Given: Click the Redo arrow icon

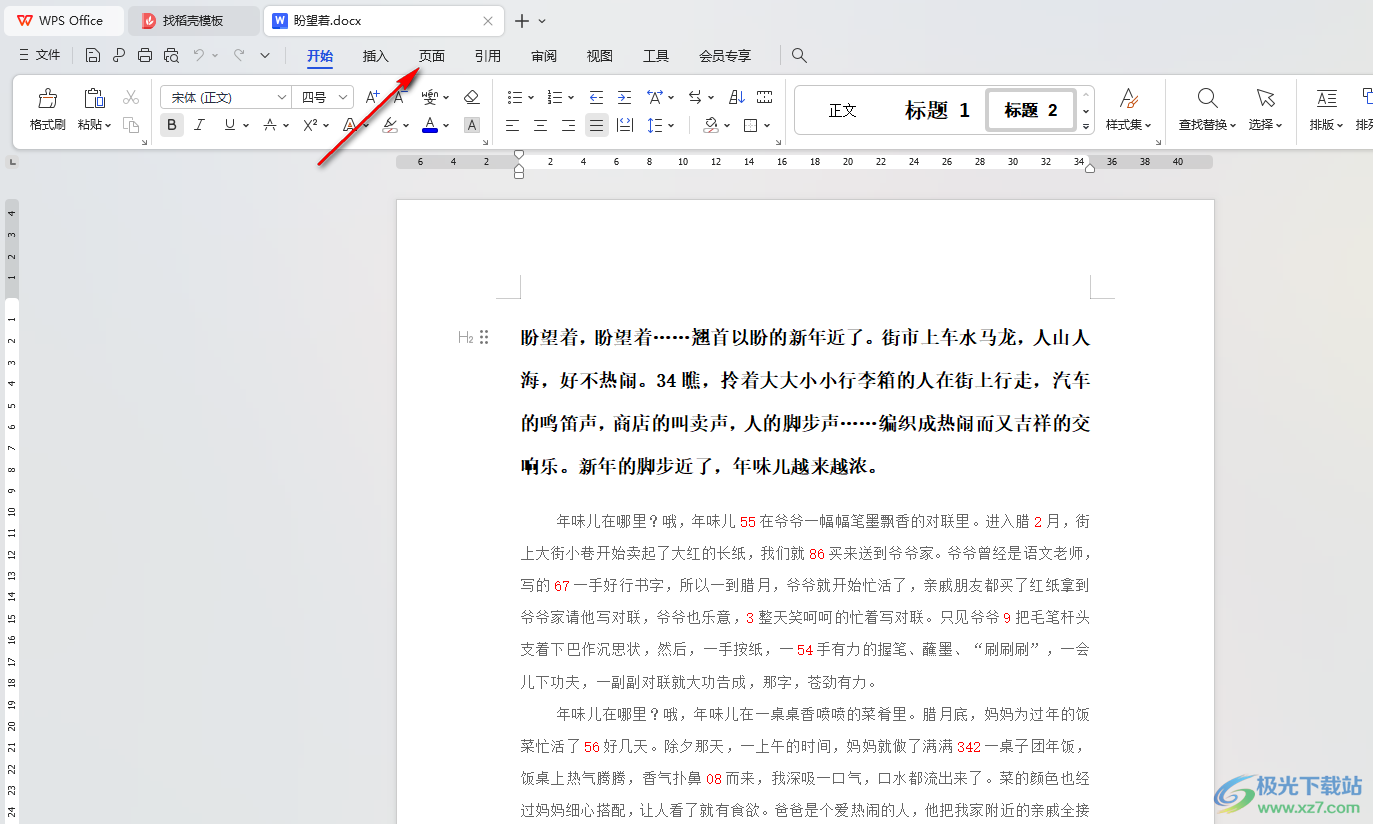Looking at the screenshot, I should point(239,55).
